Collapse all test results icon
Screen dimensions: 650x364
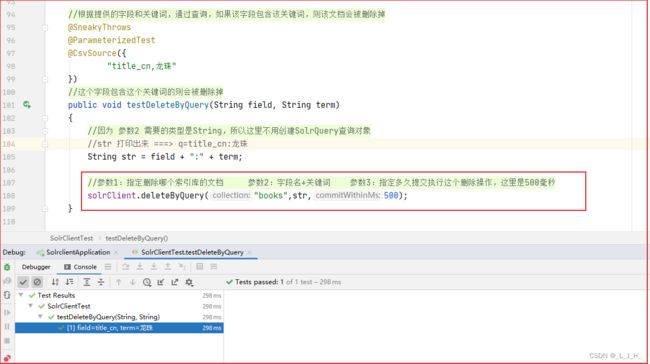pyautogui.click(x=101, y=282)
